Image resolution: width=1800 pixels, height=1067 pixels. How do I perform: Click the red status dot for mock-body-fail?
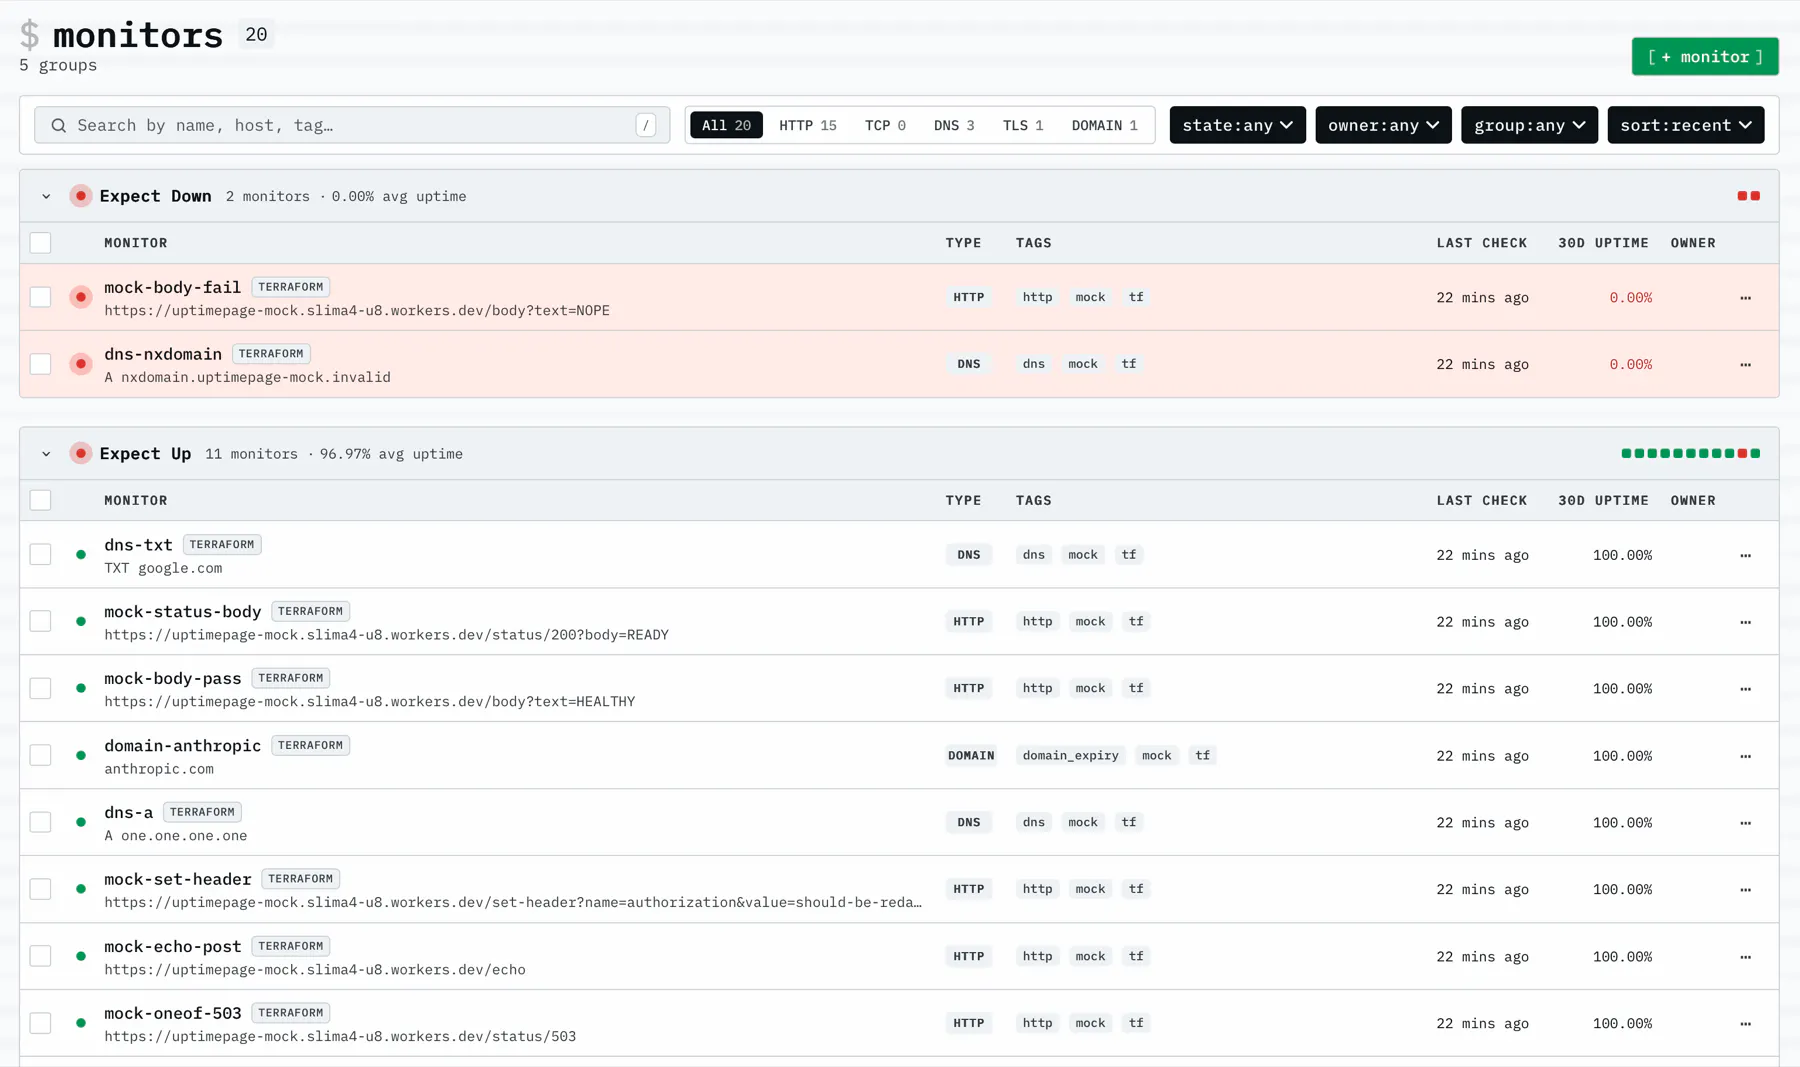click(81, 297)
